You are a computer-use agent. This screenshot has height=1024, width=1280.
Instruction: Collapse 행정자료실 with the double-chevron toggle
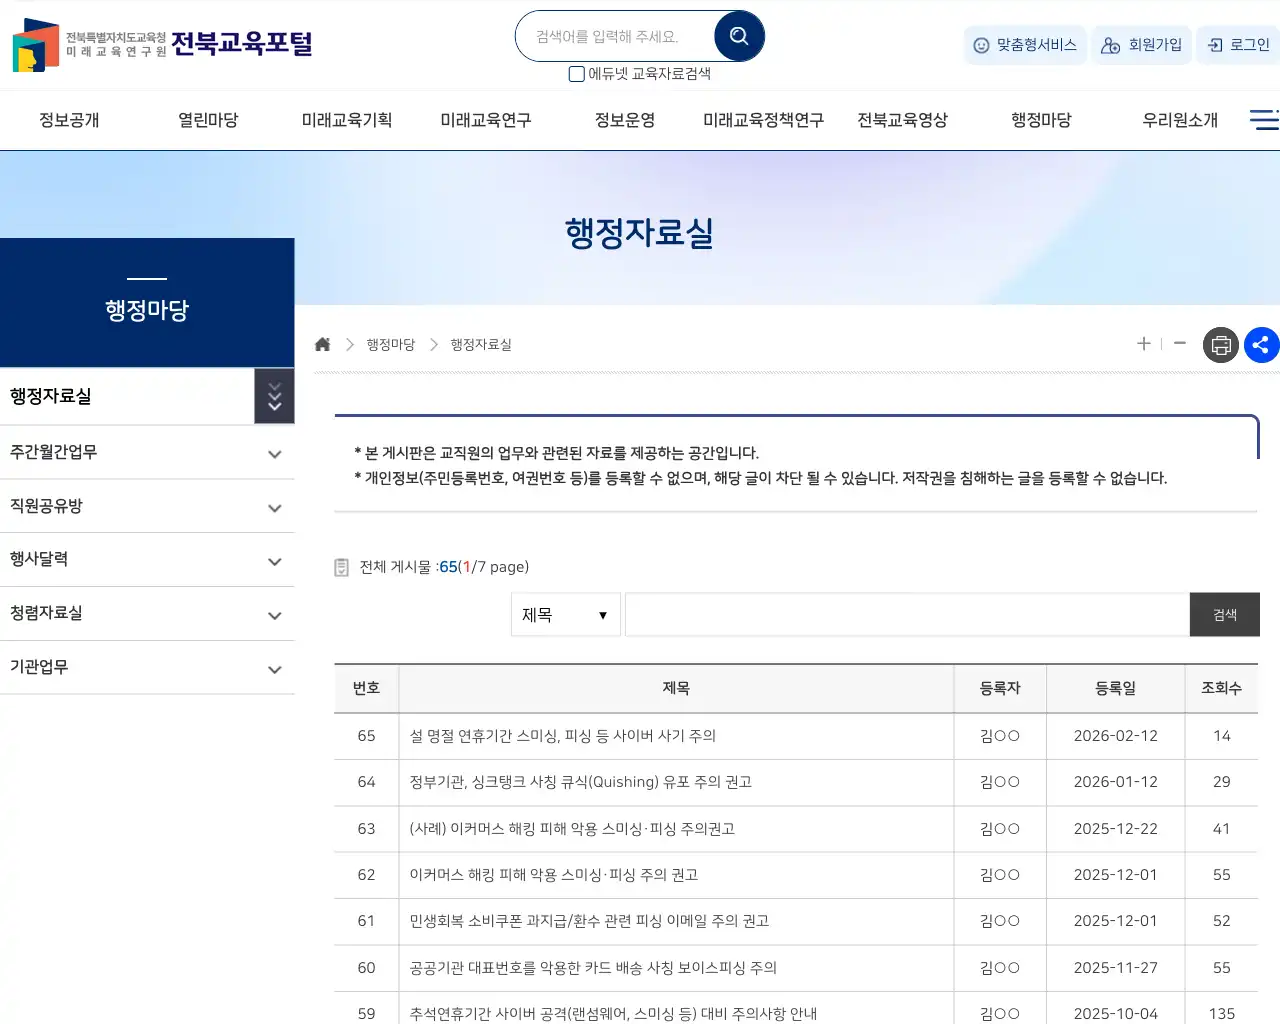pyautogui.click(x=274, y=396)
